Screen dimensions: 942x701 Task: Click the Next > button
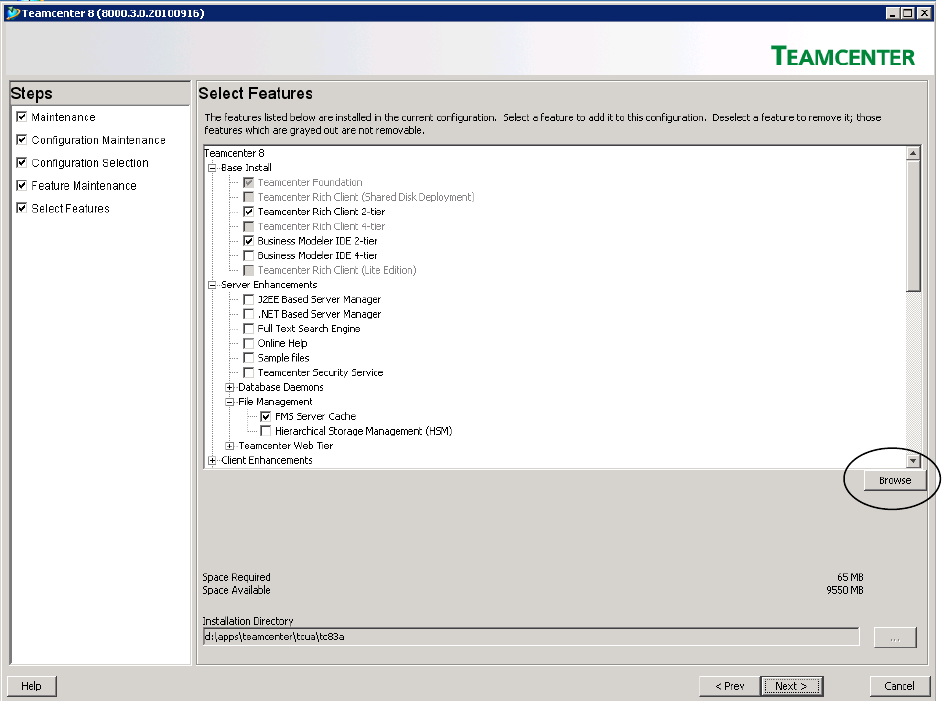[791, 686]
